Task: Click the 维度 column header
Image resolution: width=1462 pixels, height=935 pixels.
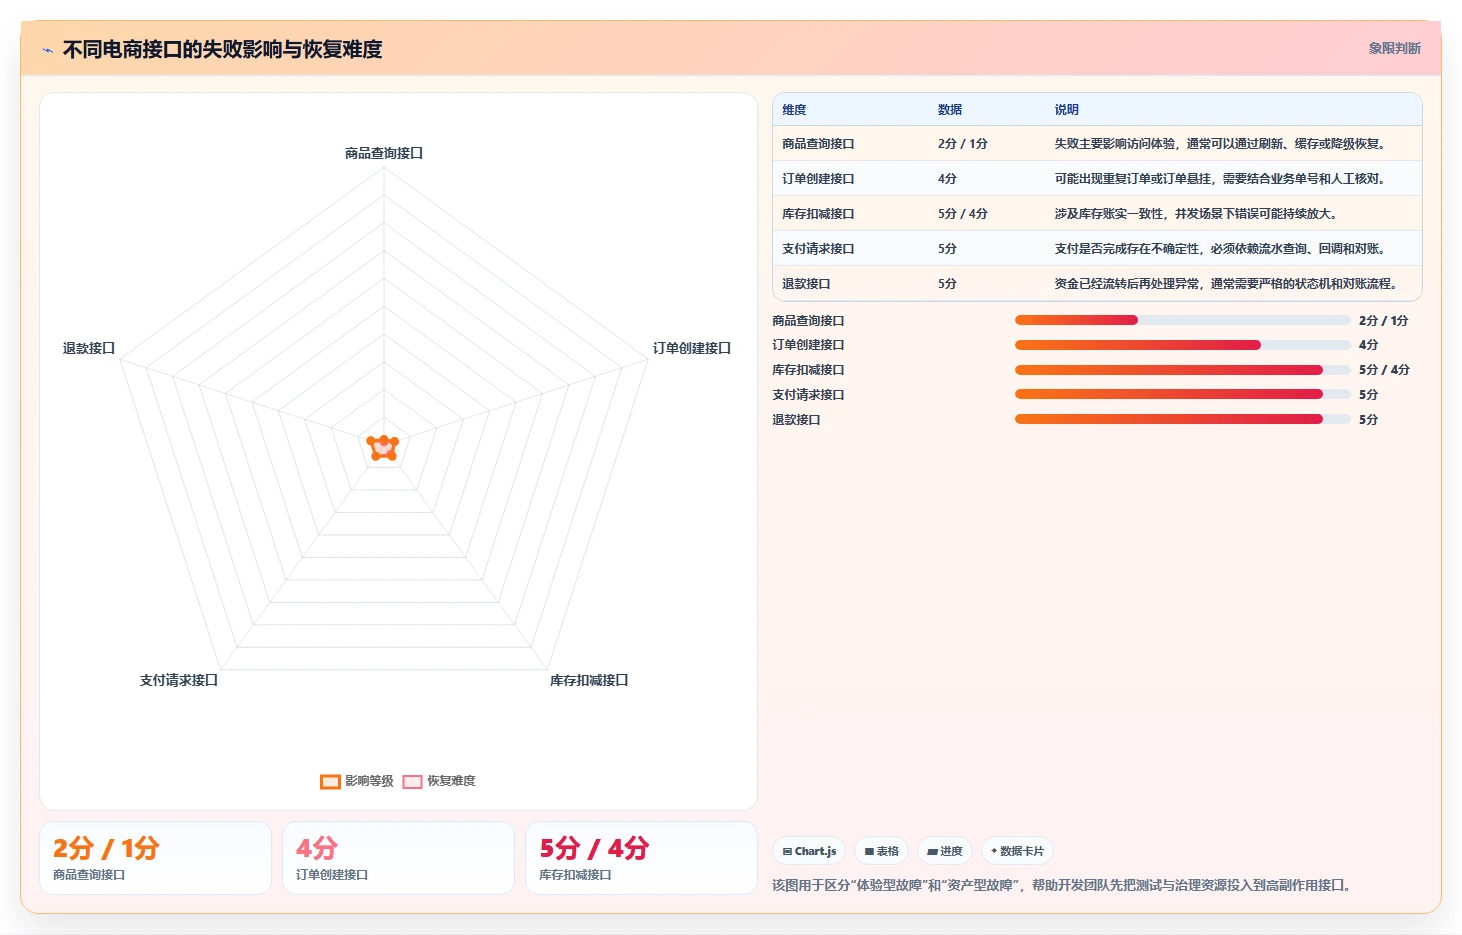Action: (x=794, y=110)
